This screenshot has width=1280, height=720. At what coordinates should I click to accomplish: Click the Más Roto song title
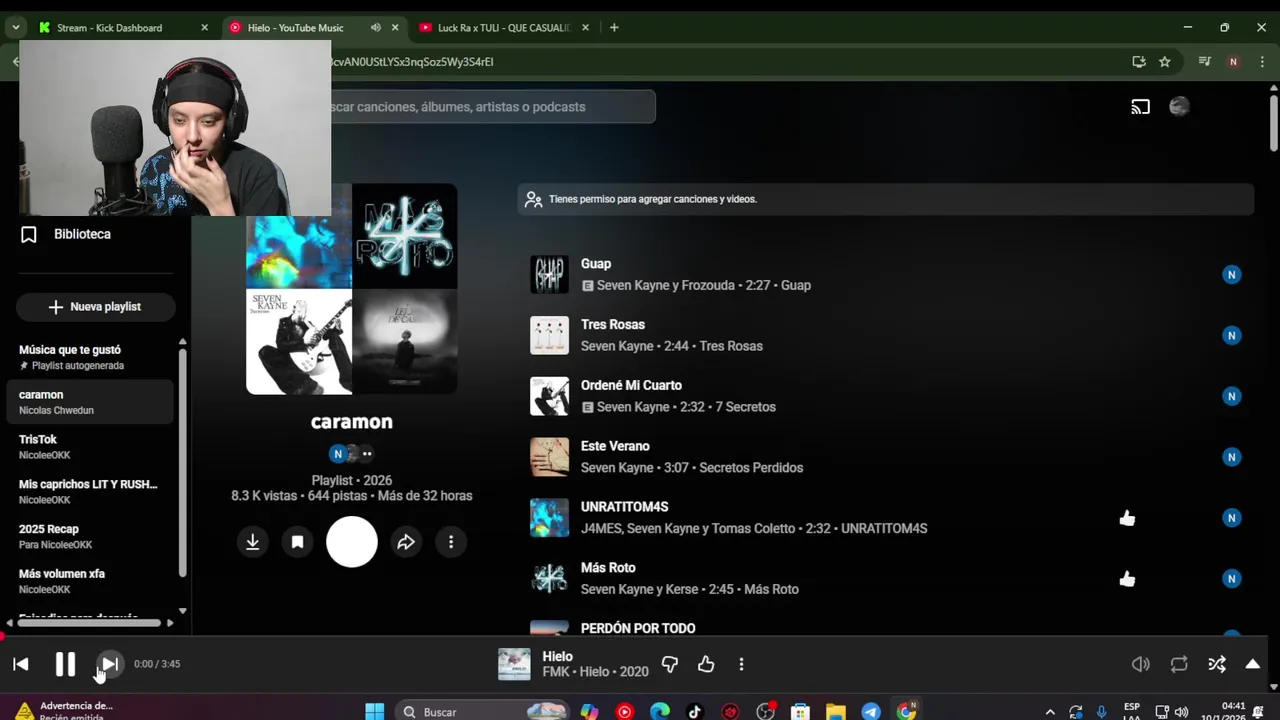click(x=608, y=568)
